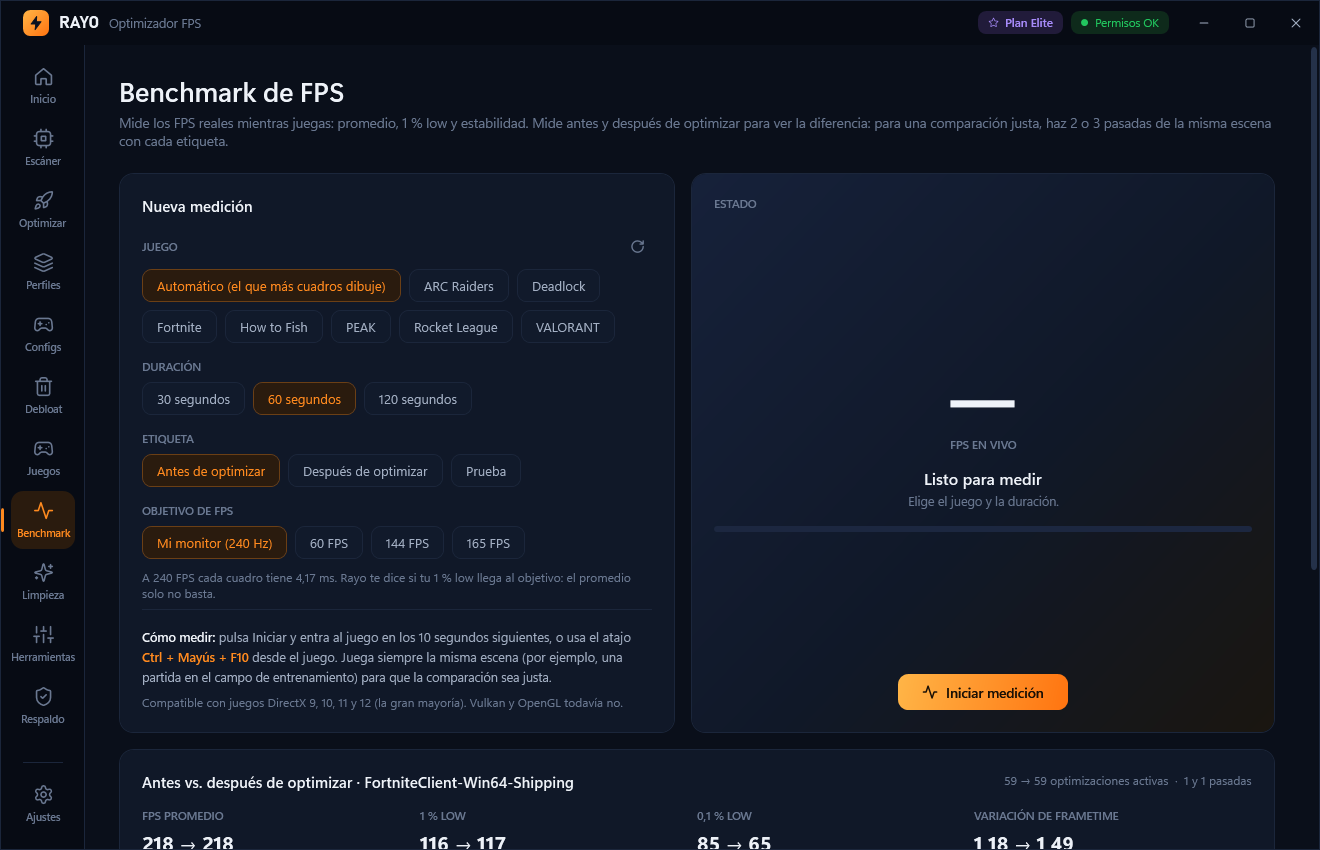The width and height of the screenshot is (1320, 850).
Task: Select Automático game detection option
Action: (x=271, y=286)
